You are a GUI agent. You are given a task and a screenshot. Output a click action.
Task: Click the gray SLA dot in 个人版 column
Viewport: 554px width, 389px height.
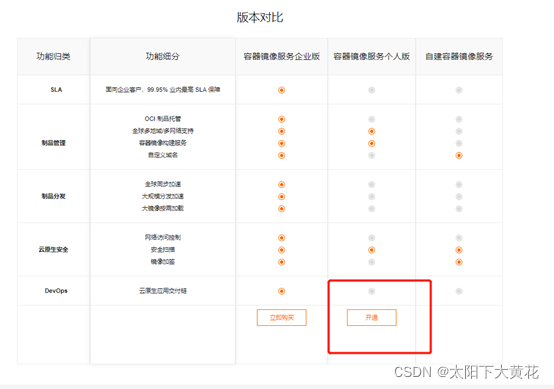pos(371,90)
